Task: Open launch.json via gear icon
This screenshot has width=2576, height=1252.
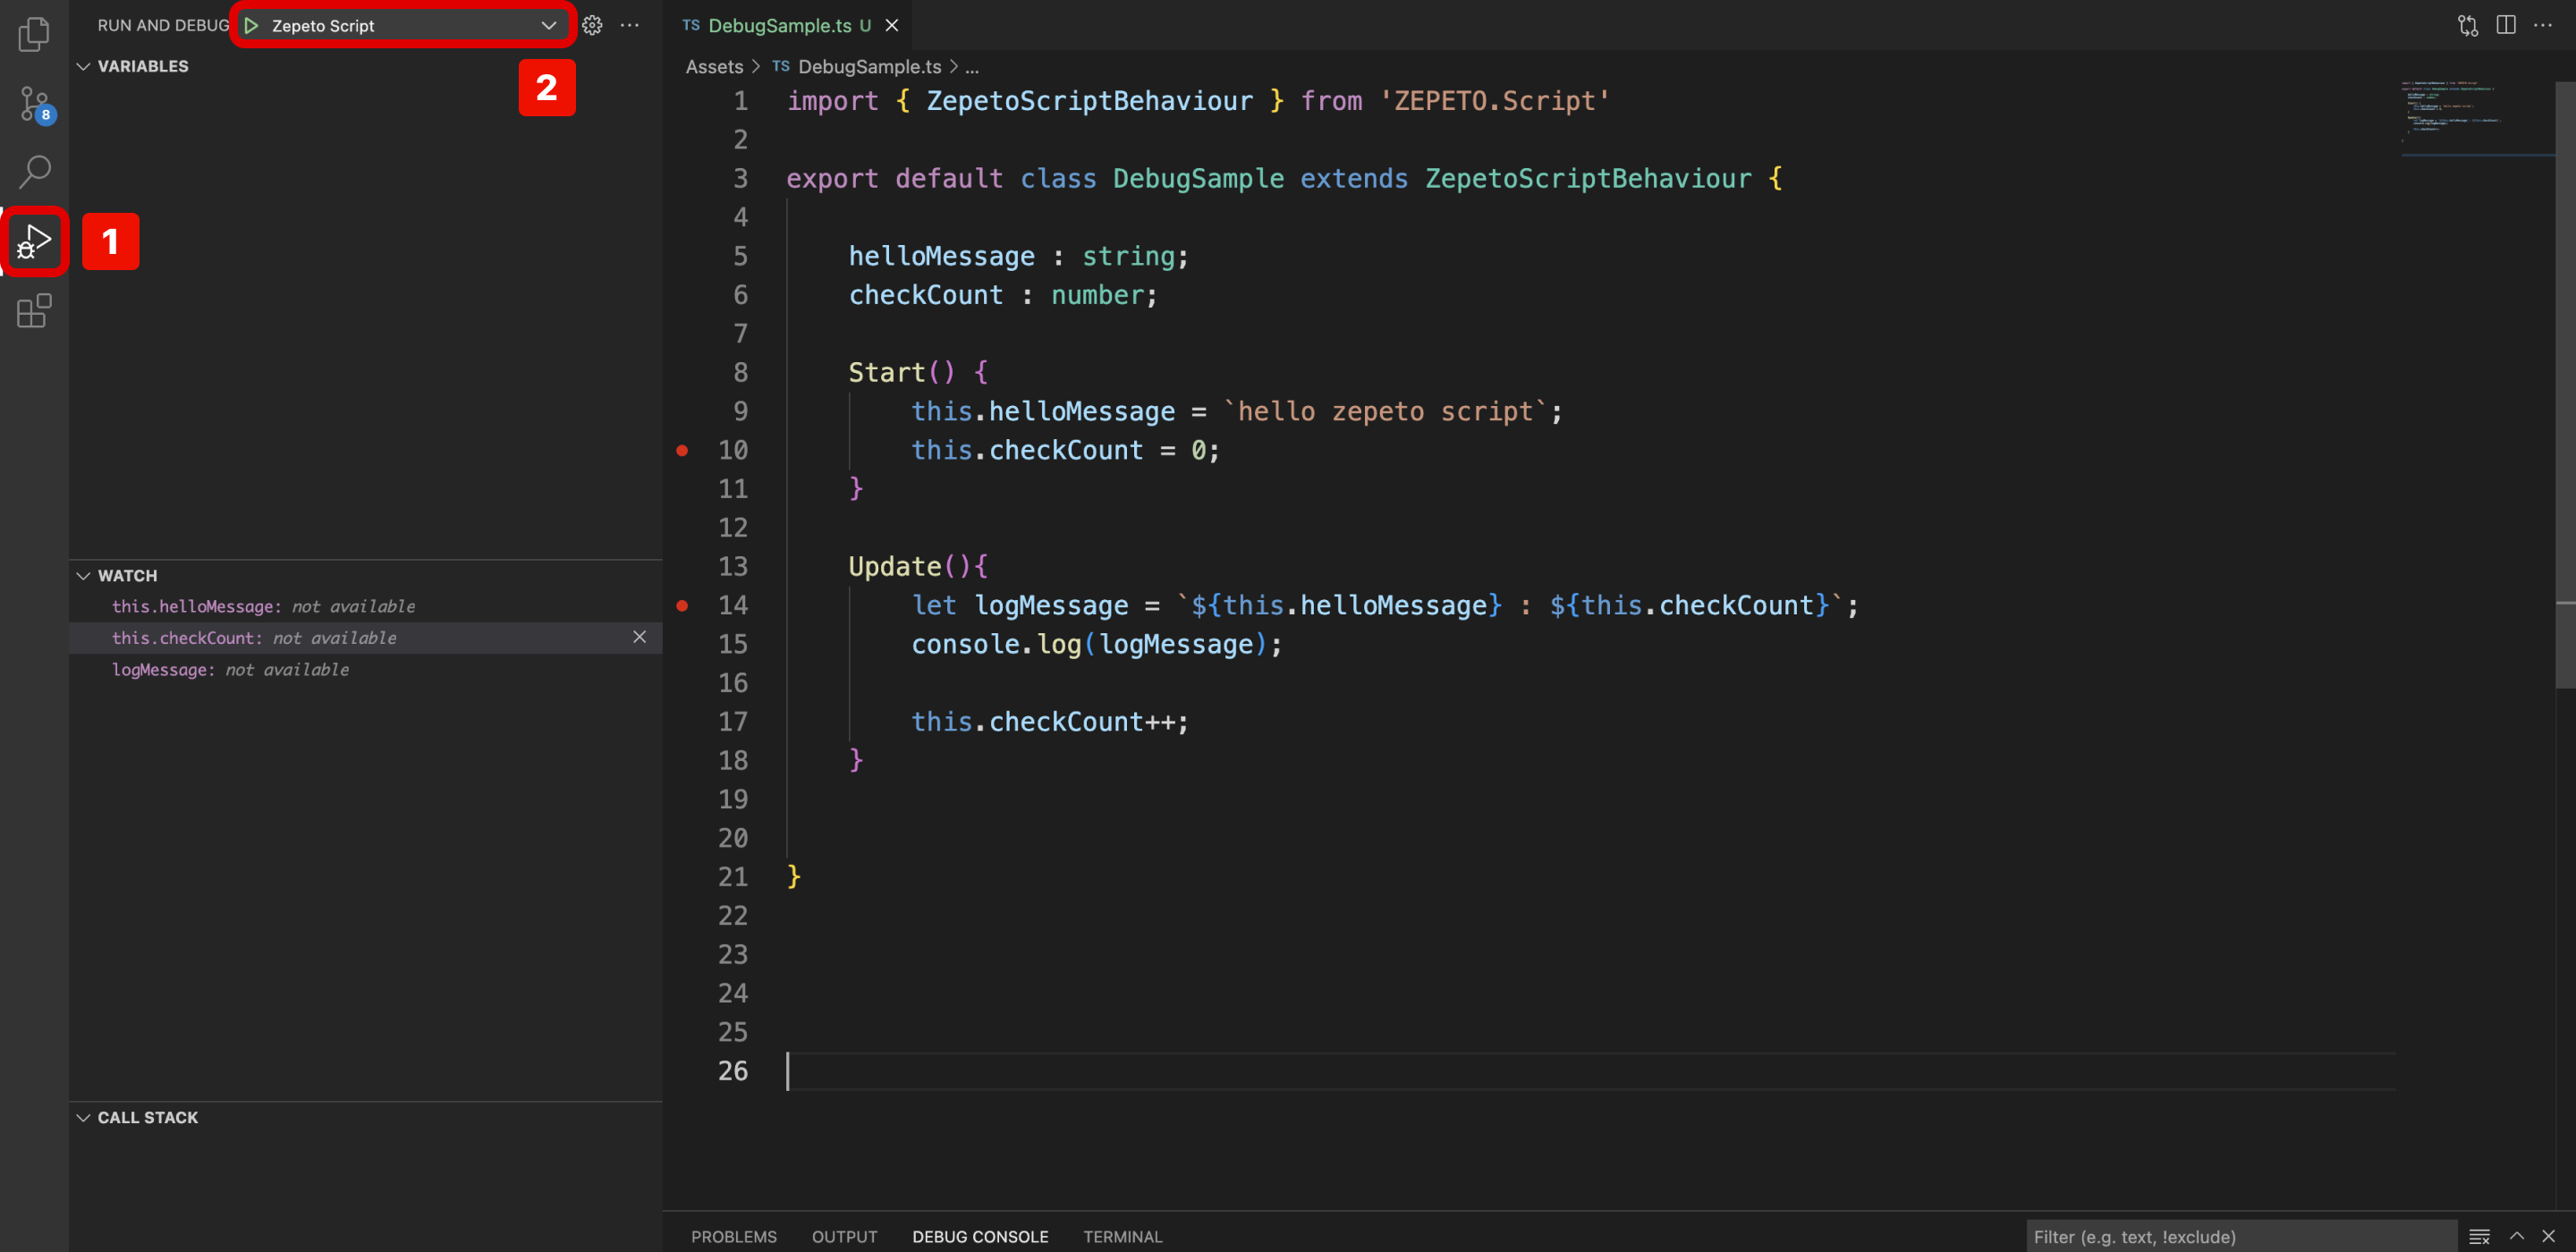Action: 592,25
